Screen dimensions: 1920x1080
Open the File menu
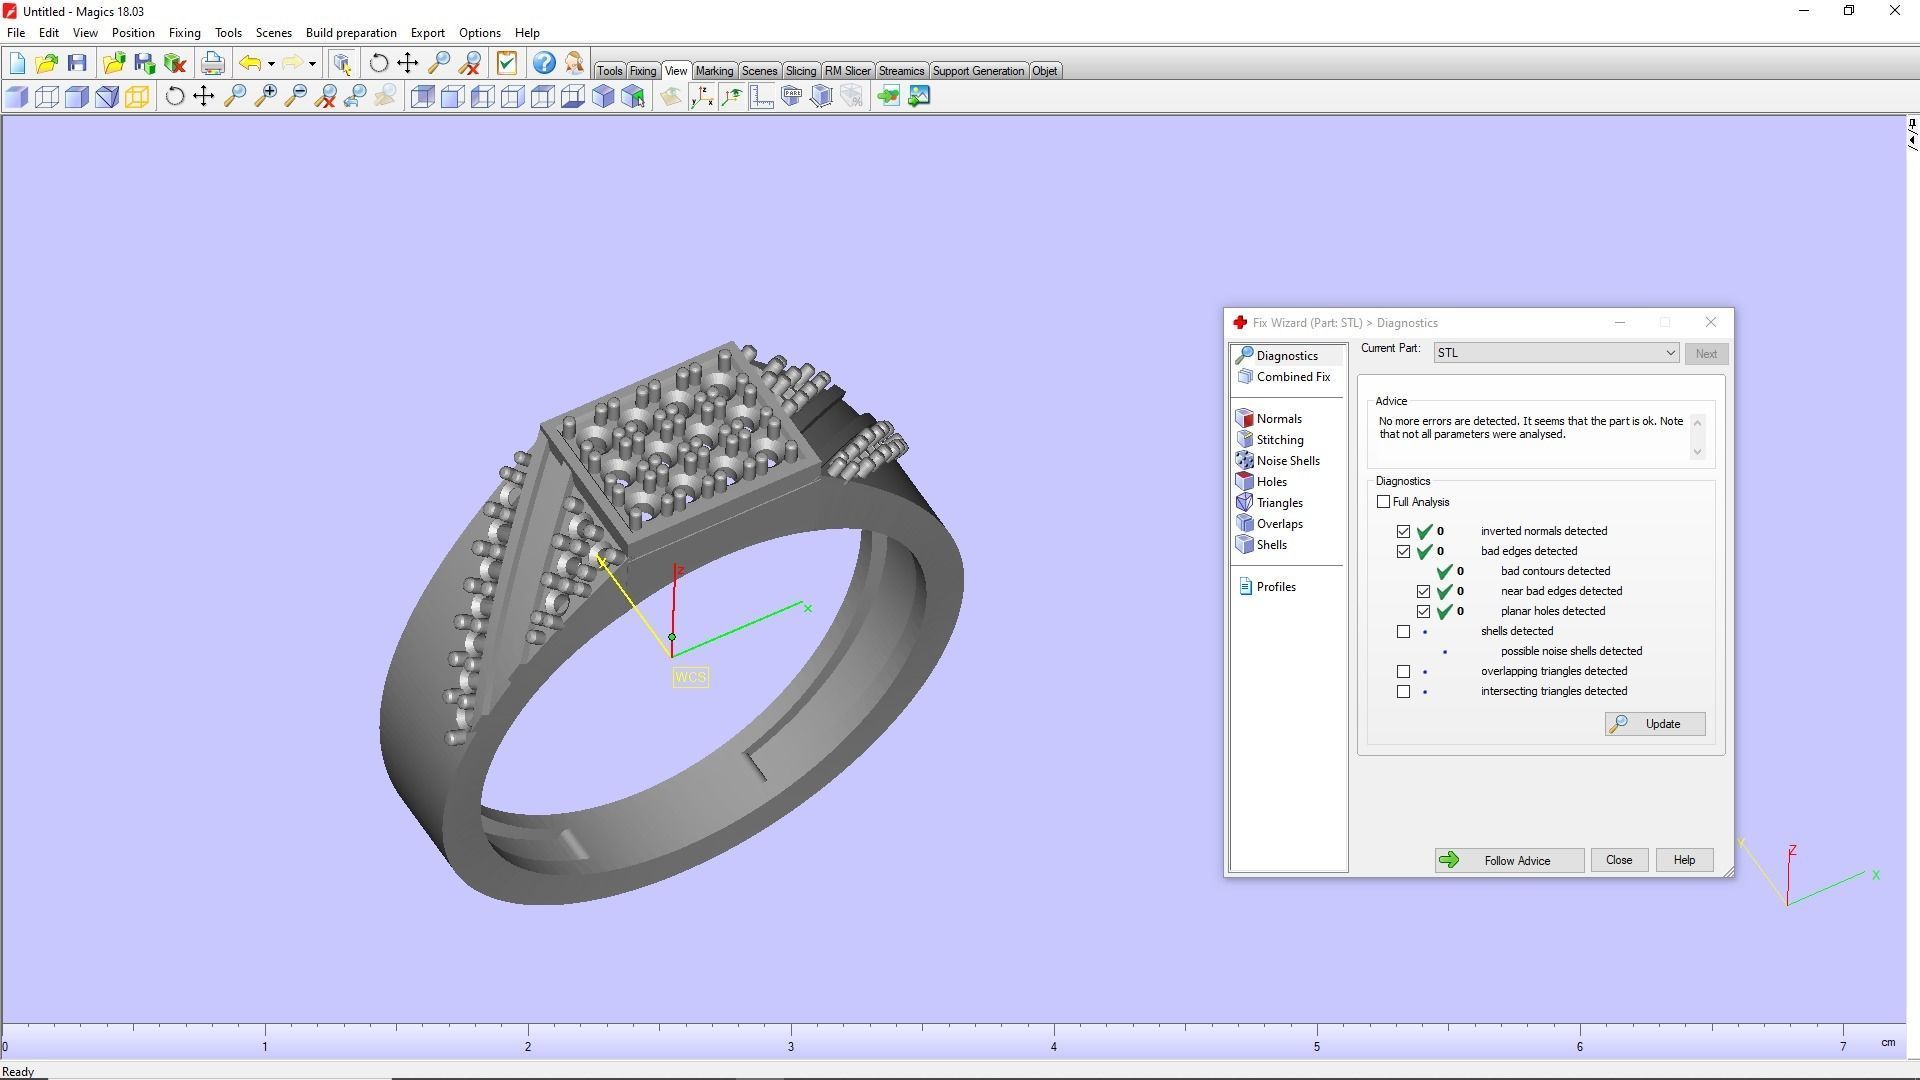(16, 33)
